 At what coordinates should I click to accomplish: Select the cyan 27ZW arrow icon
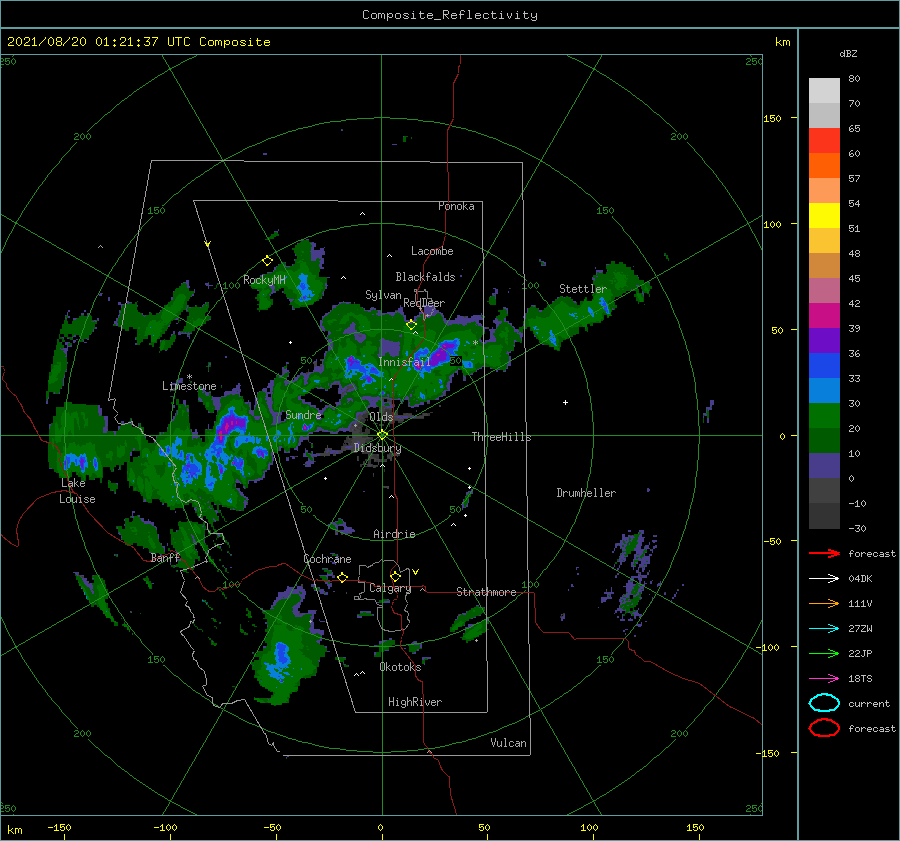click(x=824, y=629)
